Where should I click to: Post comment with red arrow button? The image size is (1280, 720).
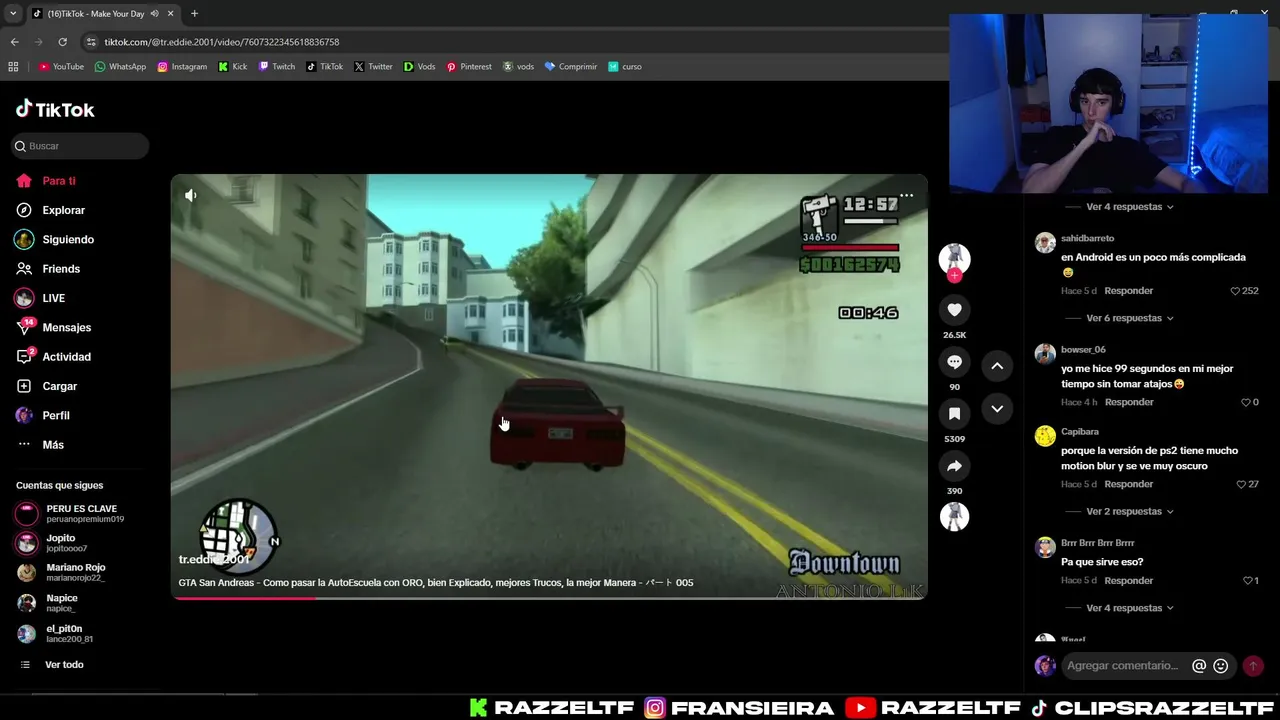click(1253, 666)
